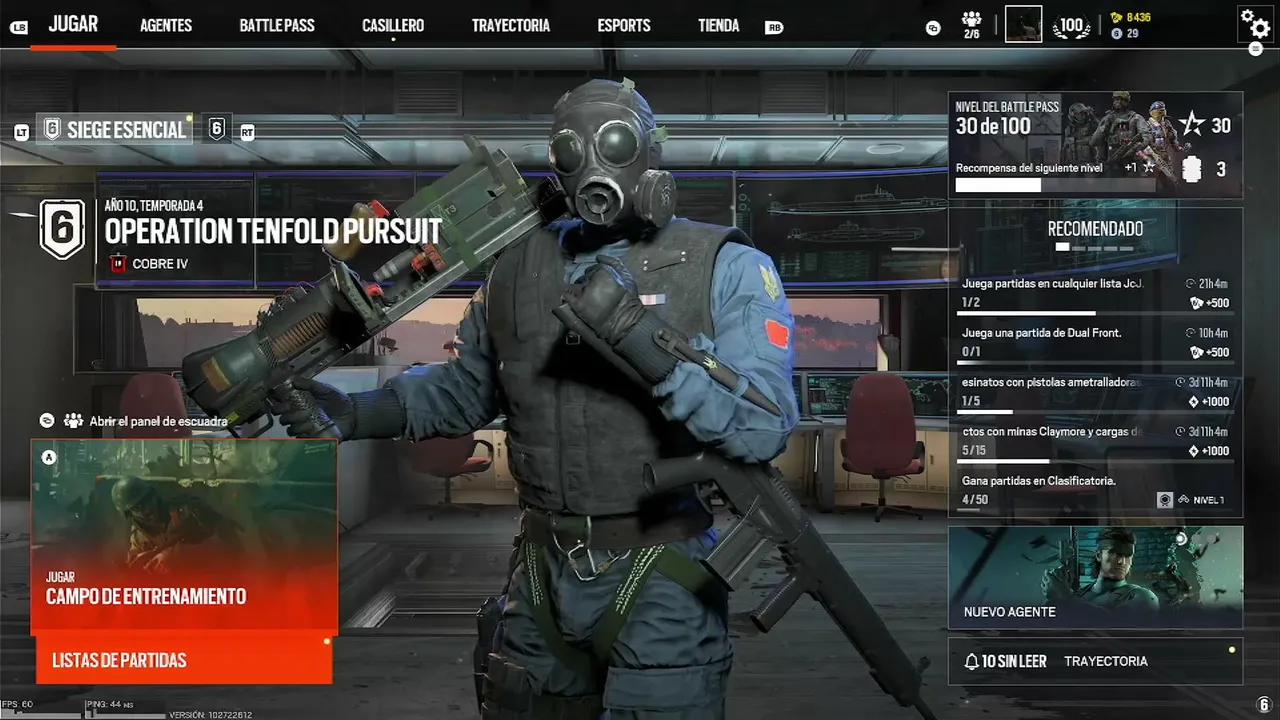Screen dimensions: 1280x720
Task: Click the +500 reward on Dual Front row
Action: 1209,352
